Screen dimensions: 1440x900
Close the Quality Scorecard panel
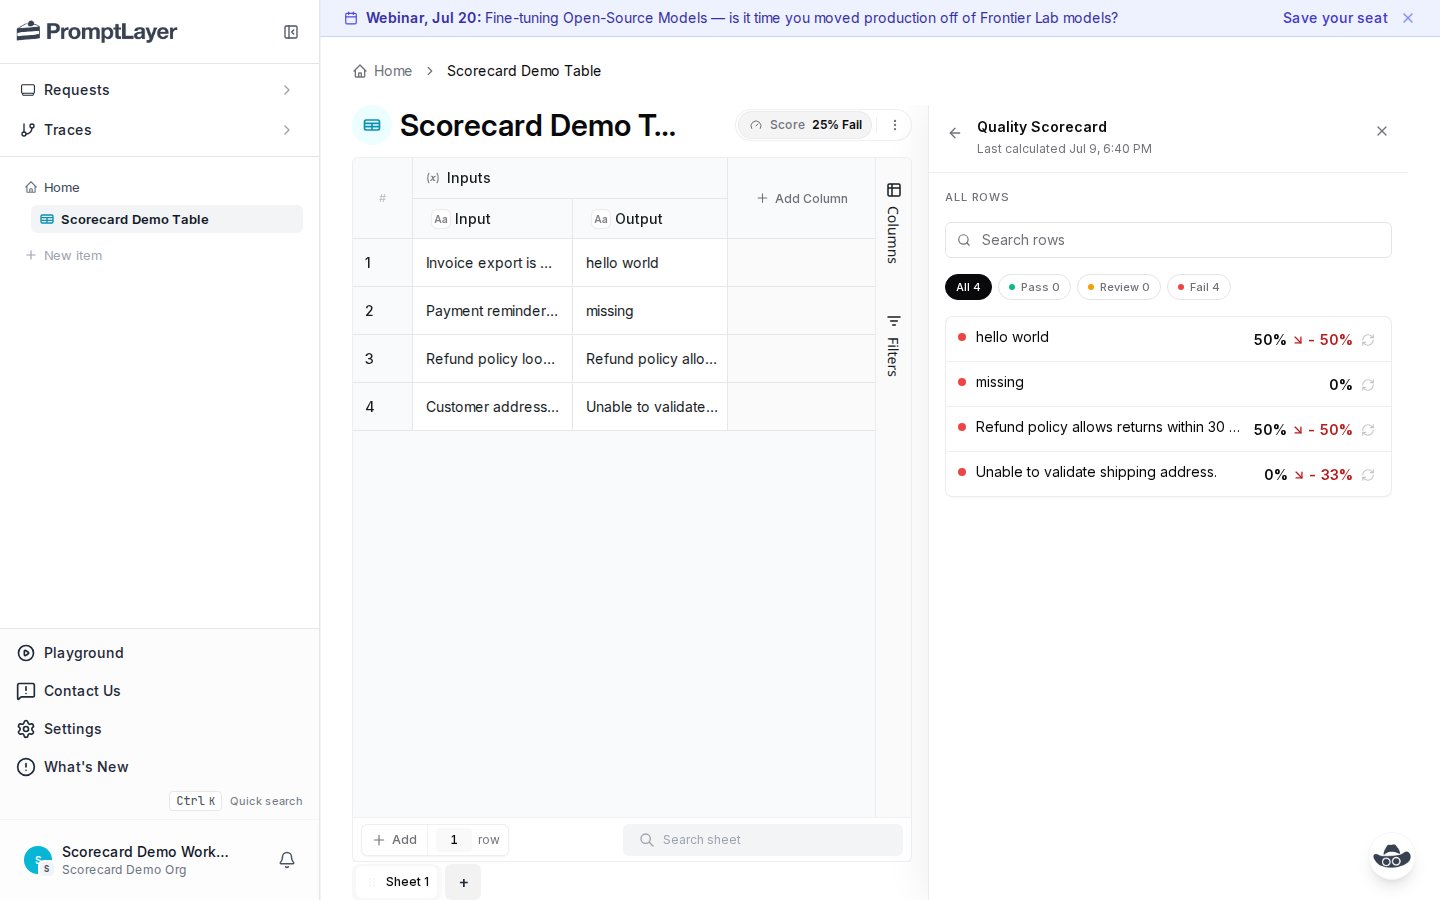1382,131
